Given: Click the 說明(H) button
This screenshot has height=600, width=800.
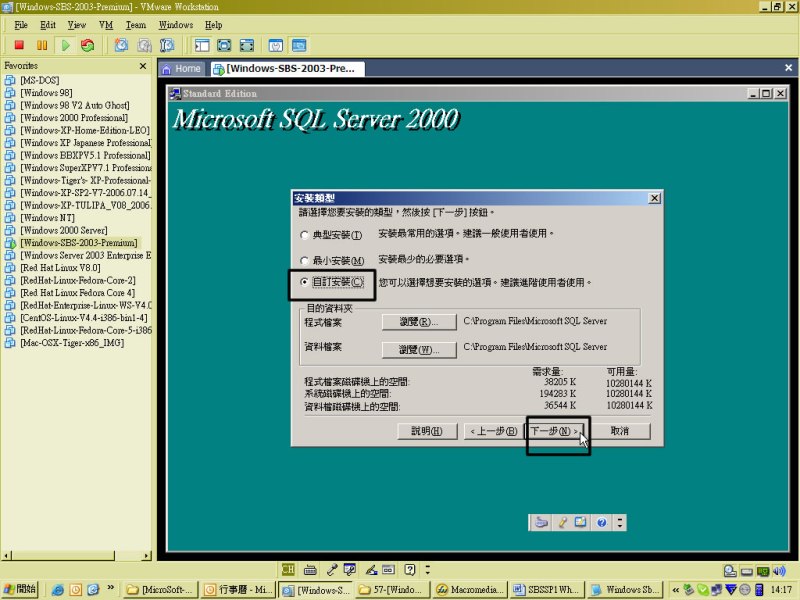Looking at the screenshot, I should [427, 431].
